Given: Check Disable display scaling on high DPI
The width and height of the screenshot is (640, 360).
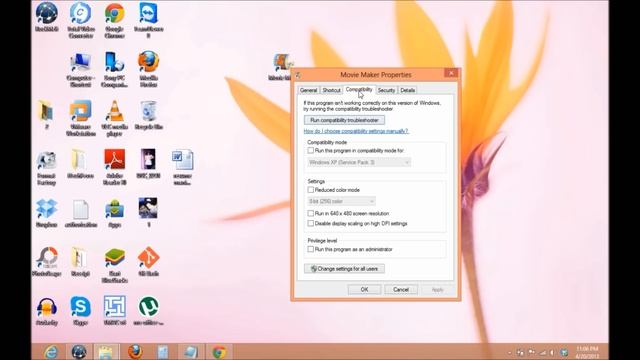Looking at the screenshot, I should click(311, 223).
